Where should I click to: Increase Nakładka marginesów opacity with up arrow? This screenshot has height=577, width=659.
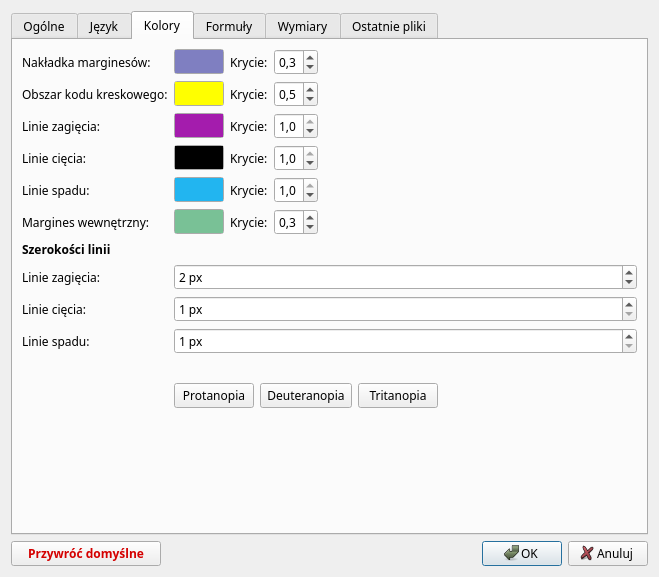(310, 58)
